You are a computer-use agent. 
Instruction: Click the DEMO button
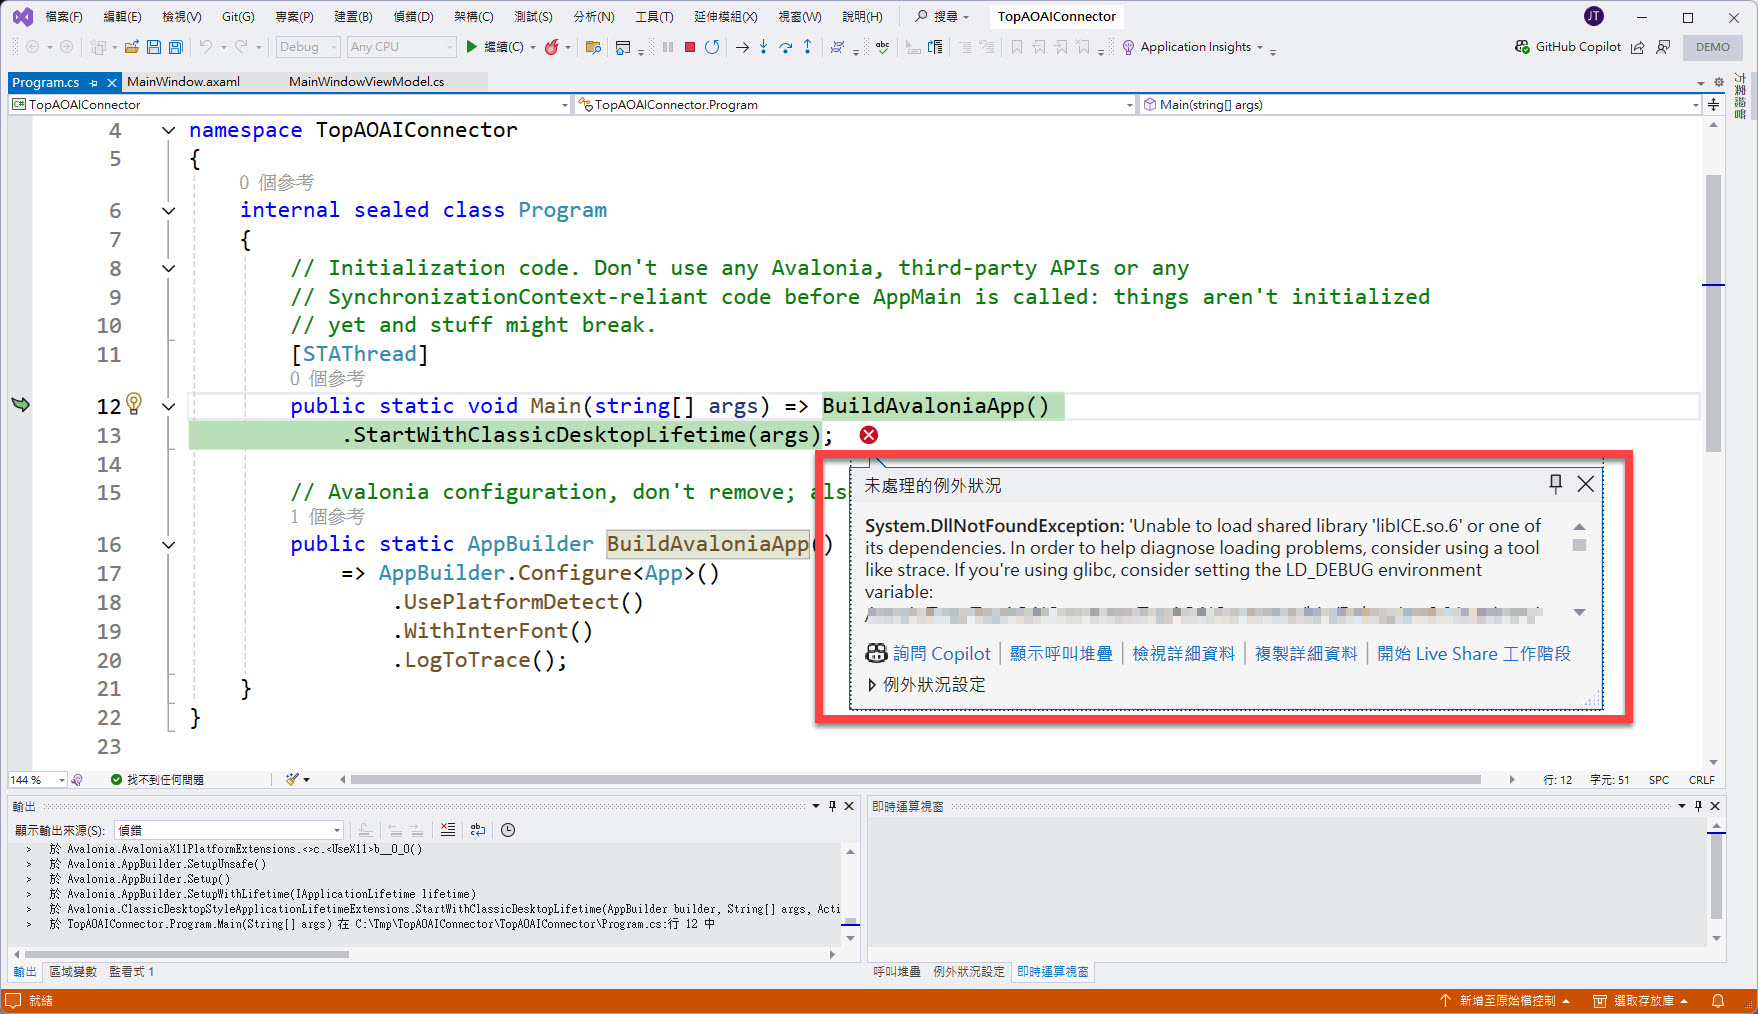click(1713, 47)
